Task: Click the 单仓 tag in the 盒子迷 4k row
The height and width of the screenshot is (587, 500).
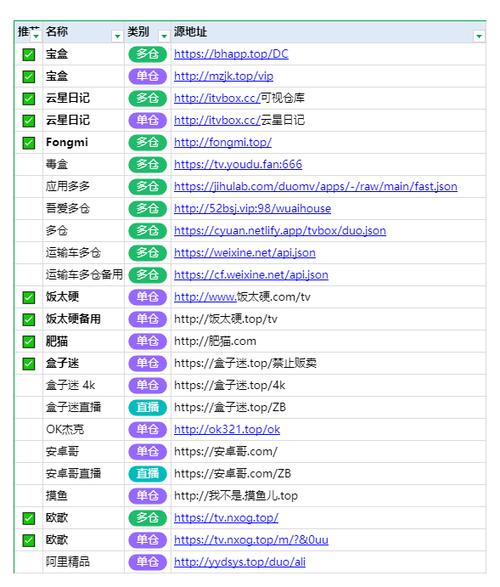Action: 147,386
